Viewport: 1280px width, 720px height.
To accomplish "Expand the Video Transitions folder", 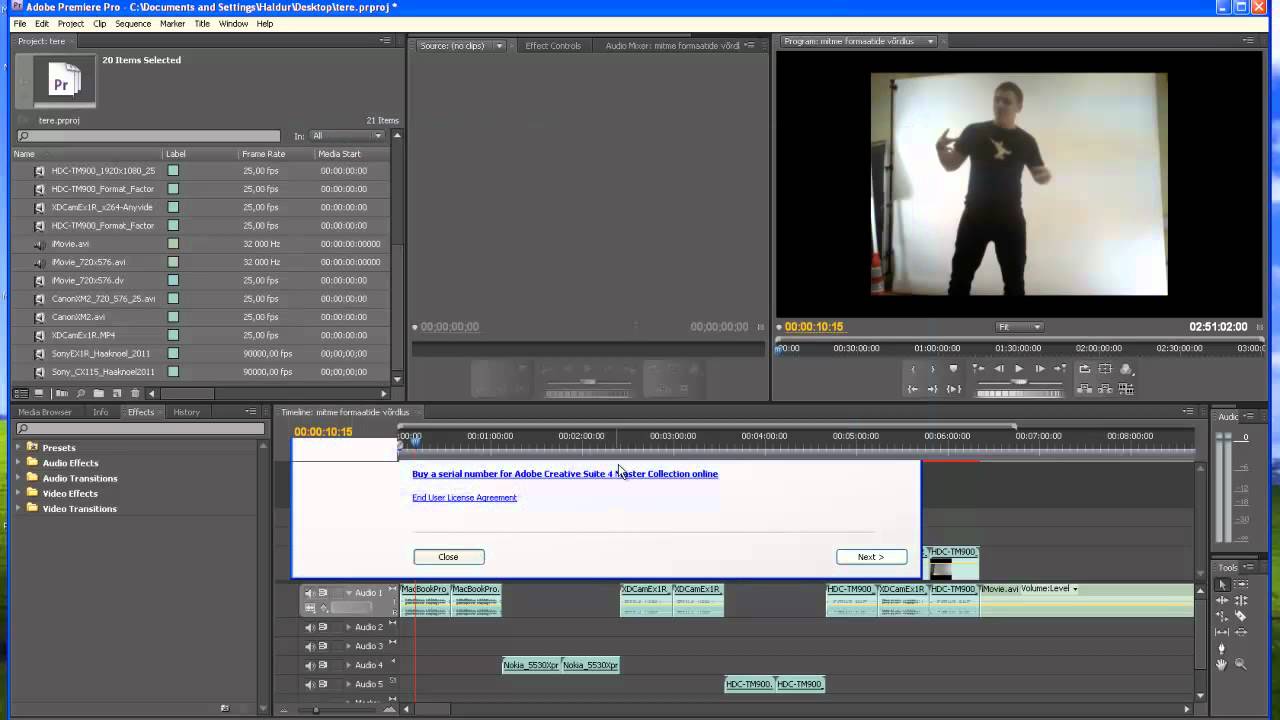I will pyautogui.click(x=18, y=508).
